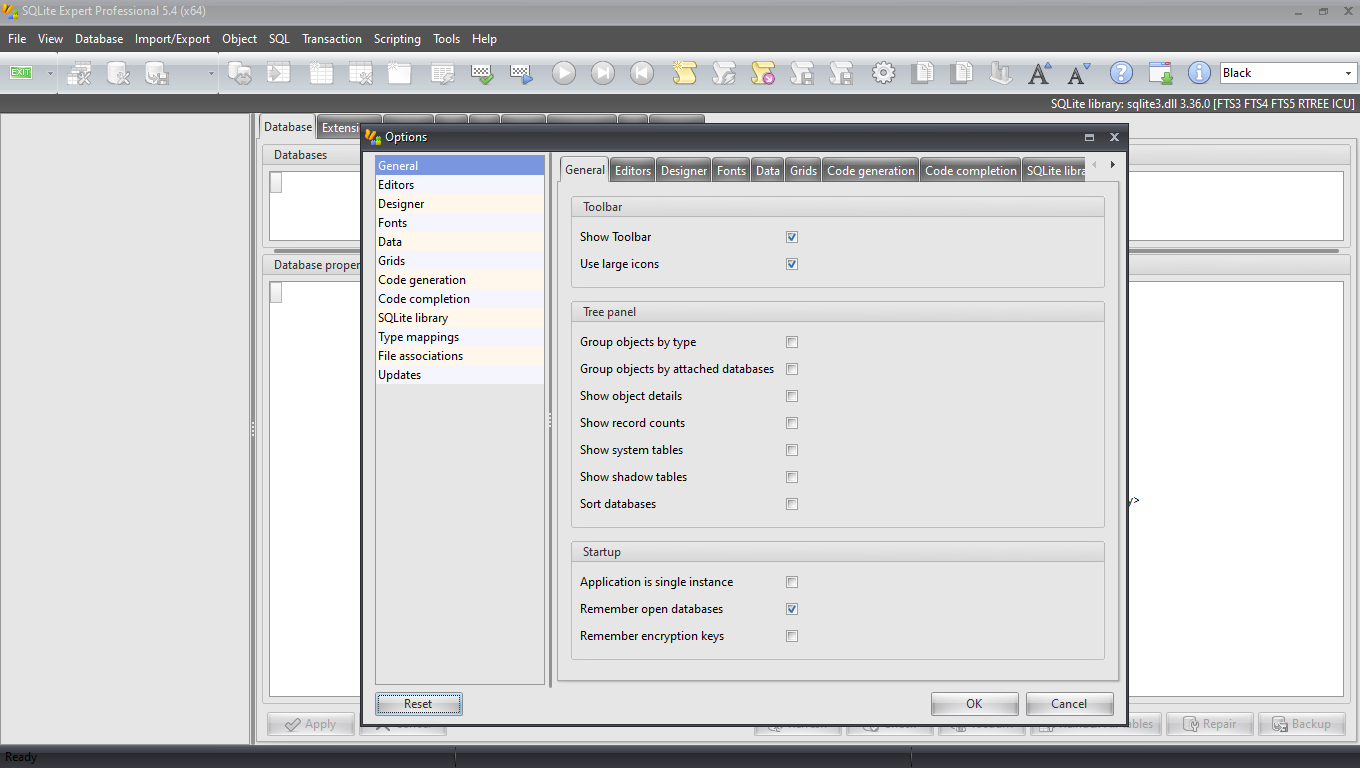Open the dropdown arrow beside the EXIT icon
This screenshot has width=1360, height=768.
pyautogui.click(x=50, y=73)
